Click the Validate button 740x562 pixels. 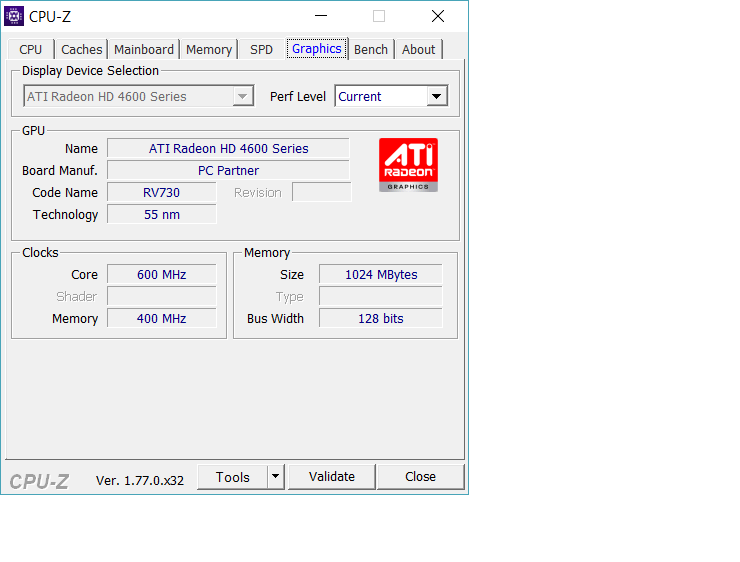click(332, 477)
